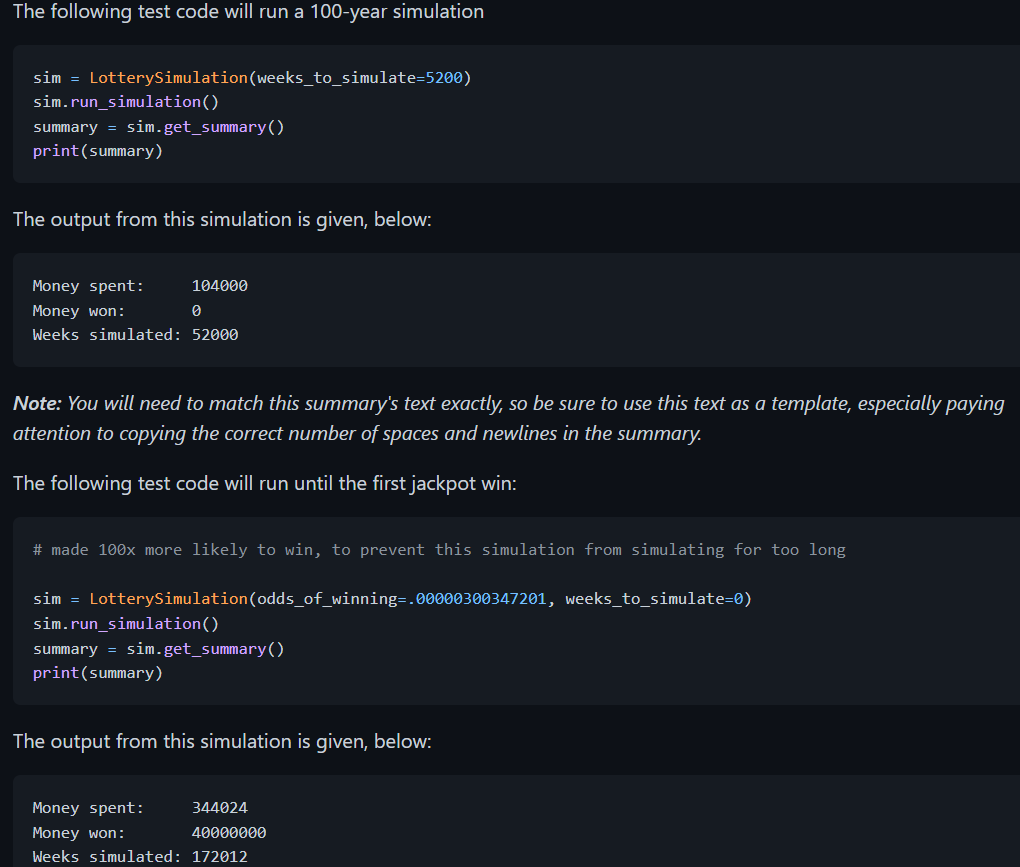Click the first 'print(summary)' line
1020x867 pixels.
[98, 151]
